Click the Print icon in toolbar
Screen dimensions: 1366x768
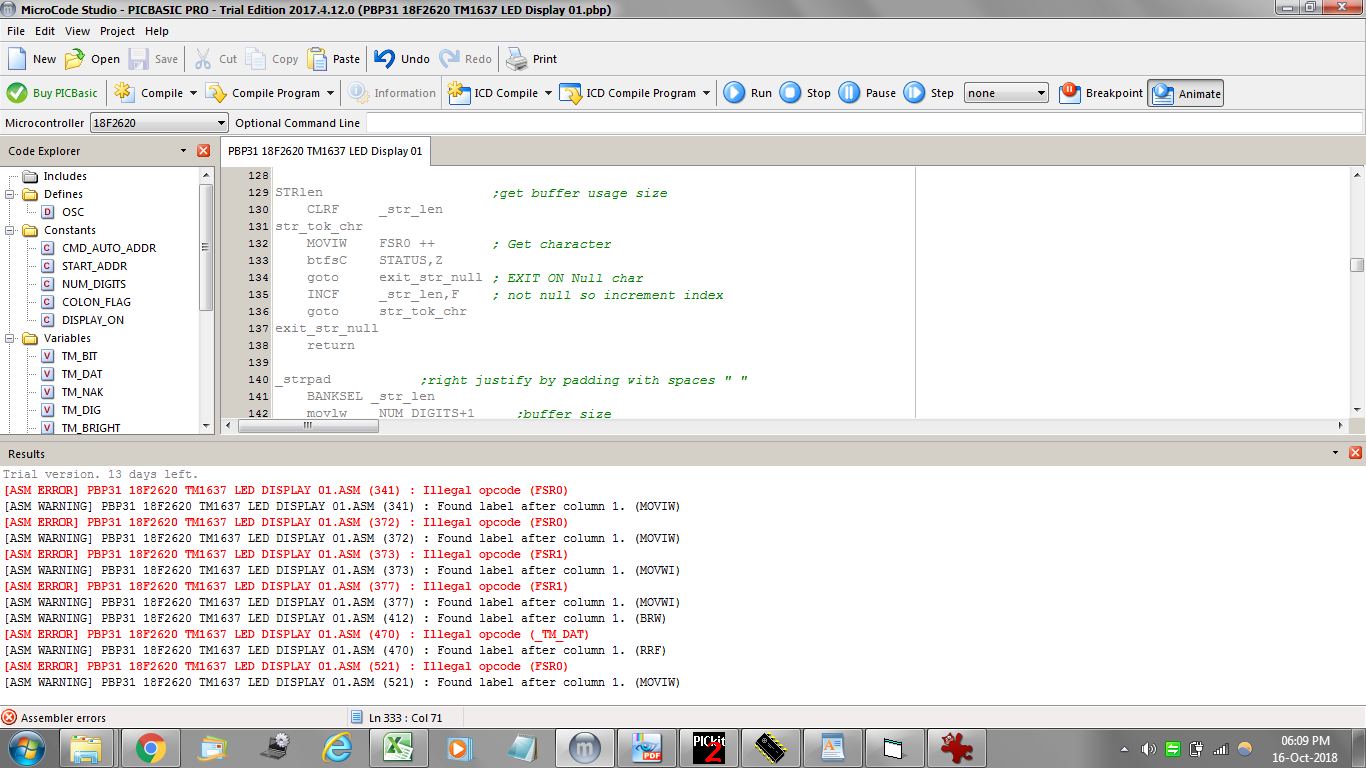[516, 59]
